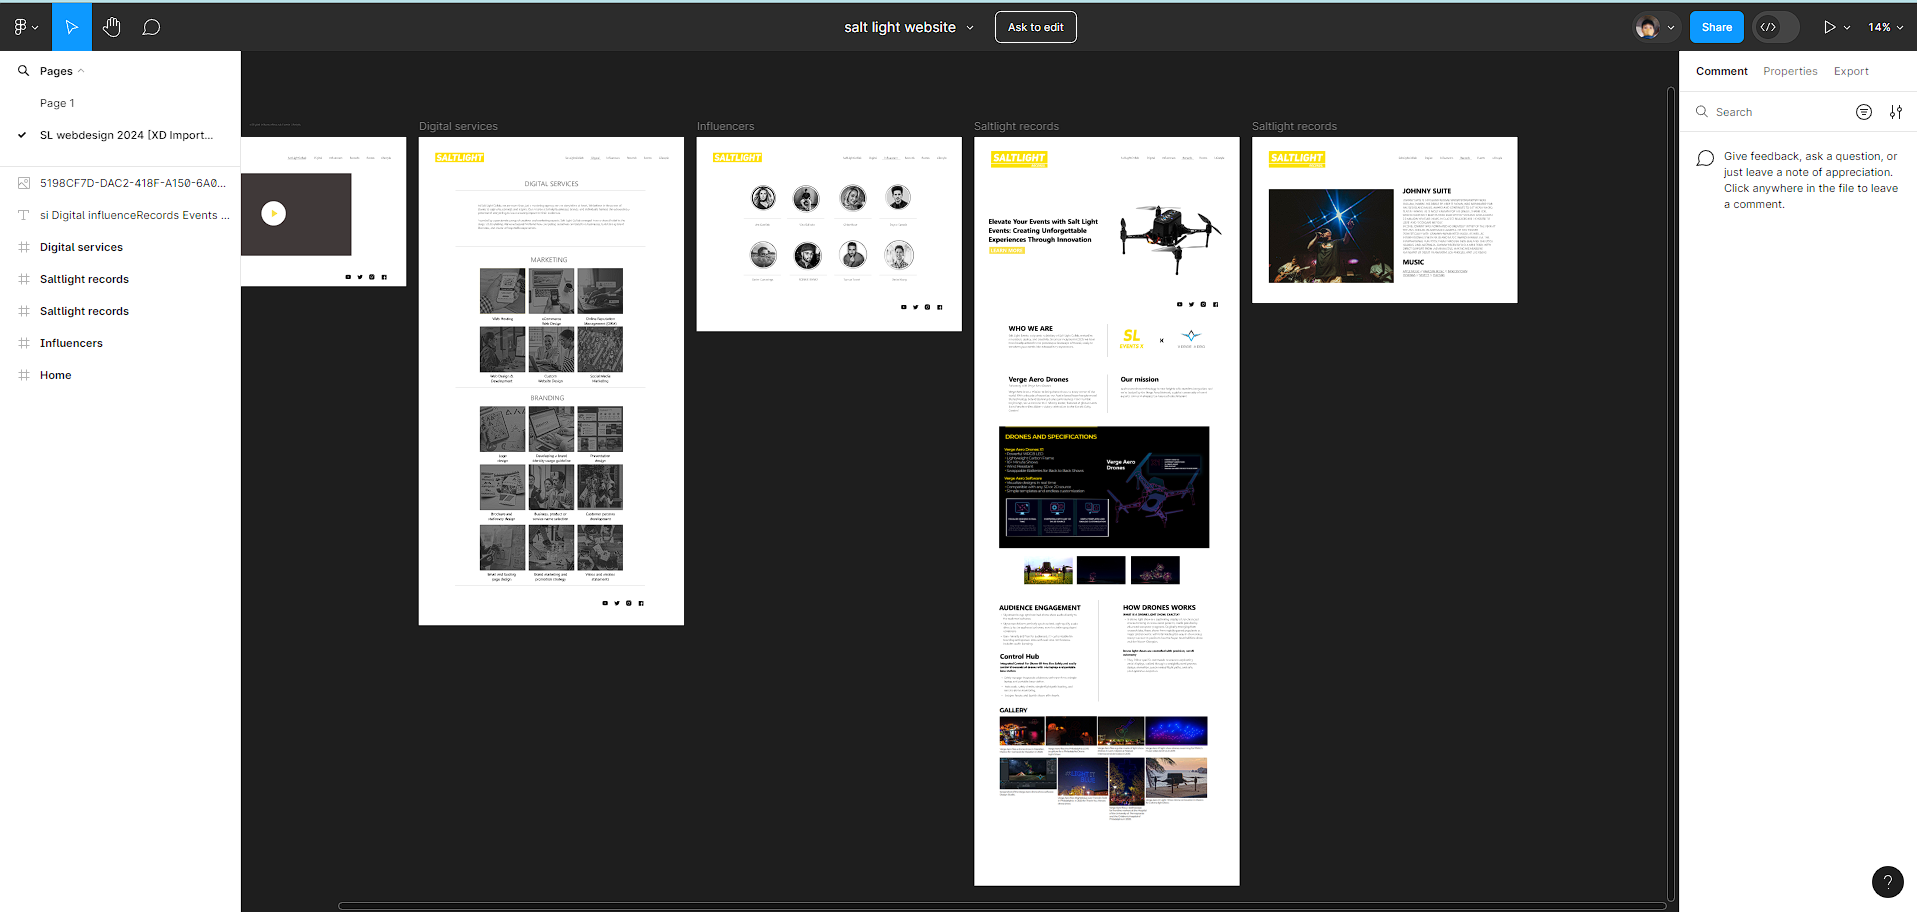The width and height of the screenshot is (1917, 912).
Task: Click the concert photo in the Johnny Suite frame
Action: pos(1331,236)
